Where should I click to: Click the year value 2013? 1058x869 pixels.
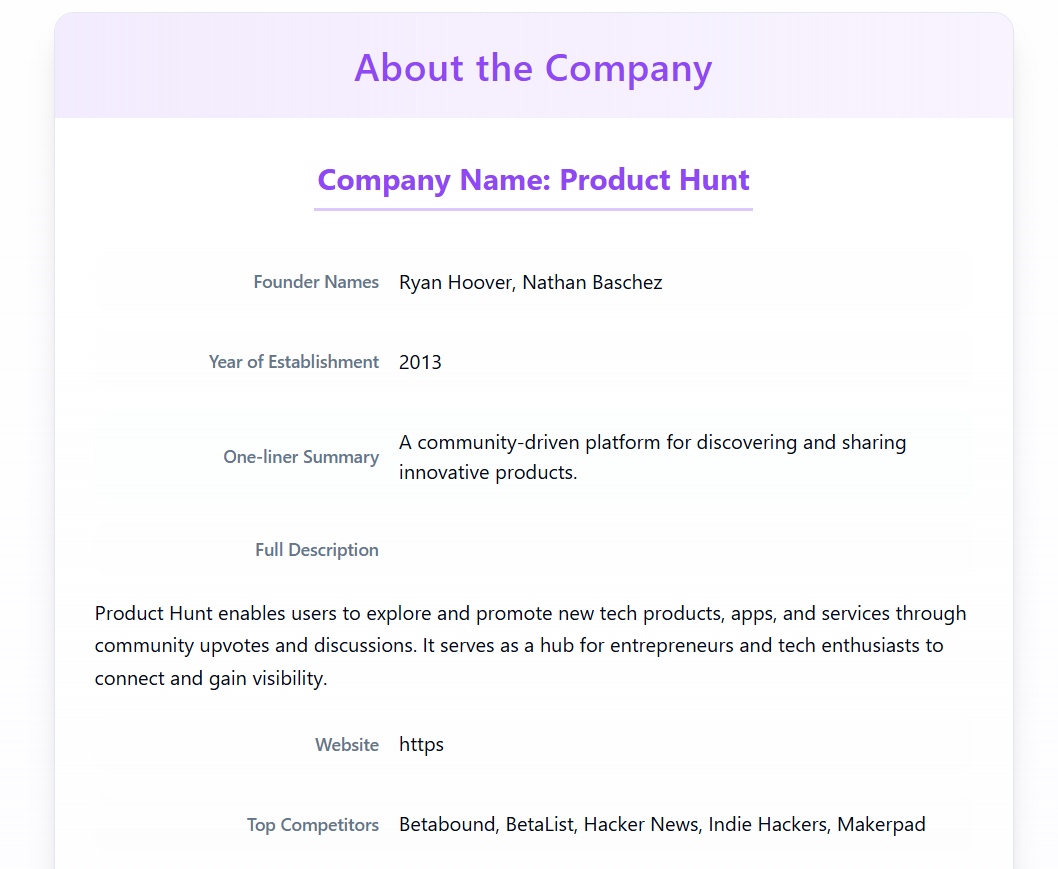pos(420,362)
